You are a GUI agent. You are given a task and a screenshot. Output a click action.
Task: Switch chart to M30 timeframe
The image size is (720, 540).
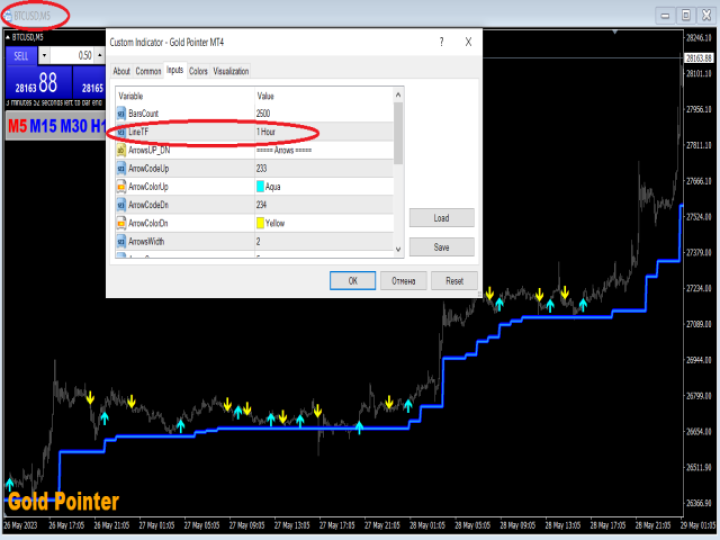tap(74, 126)
